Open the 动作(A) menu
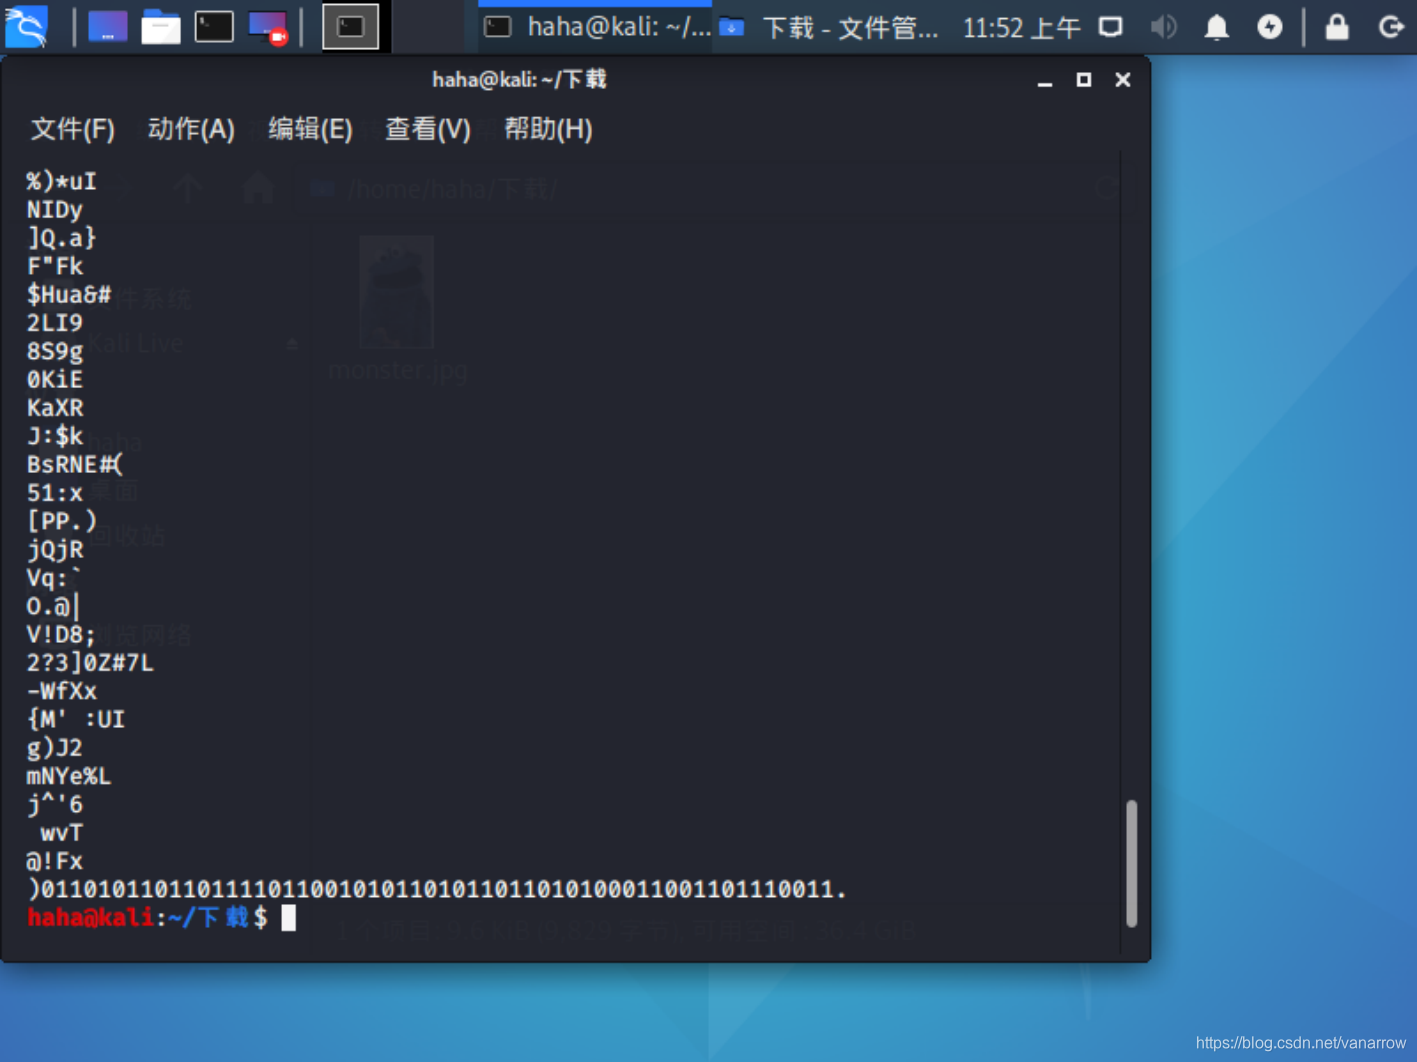The image size is (1417, 1062). tap(191, 129)
